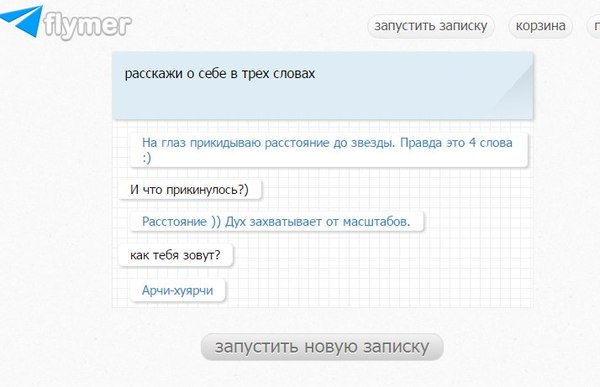Click the reply 'На глаз прикидываю расстояние до звезды'
This screenshot has width=600, height=387.
[329, 150]
